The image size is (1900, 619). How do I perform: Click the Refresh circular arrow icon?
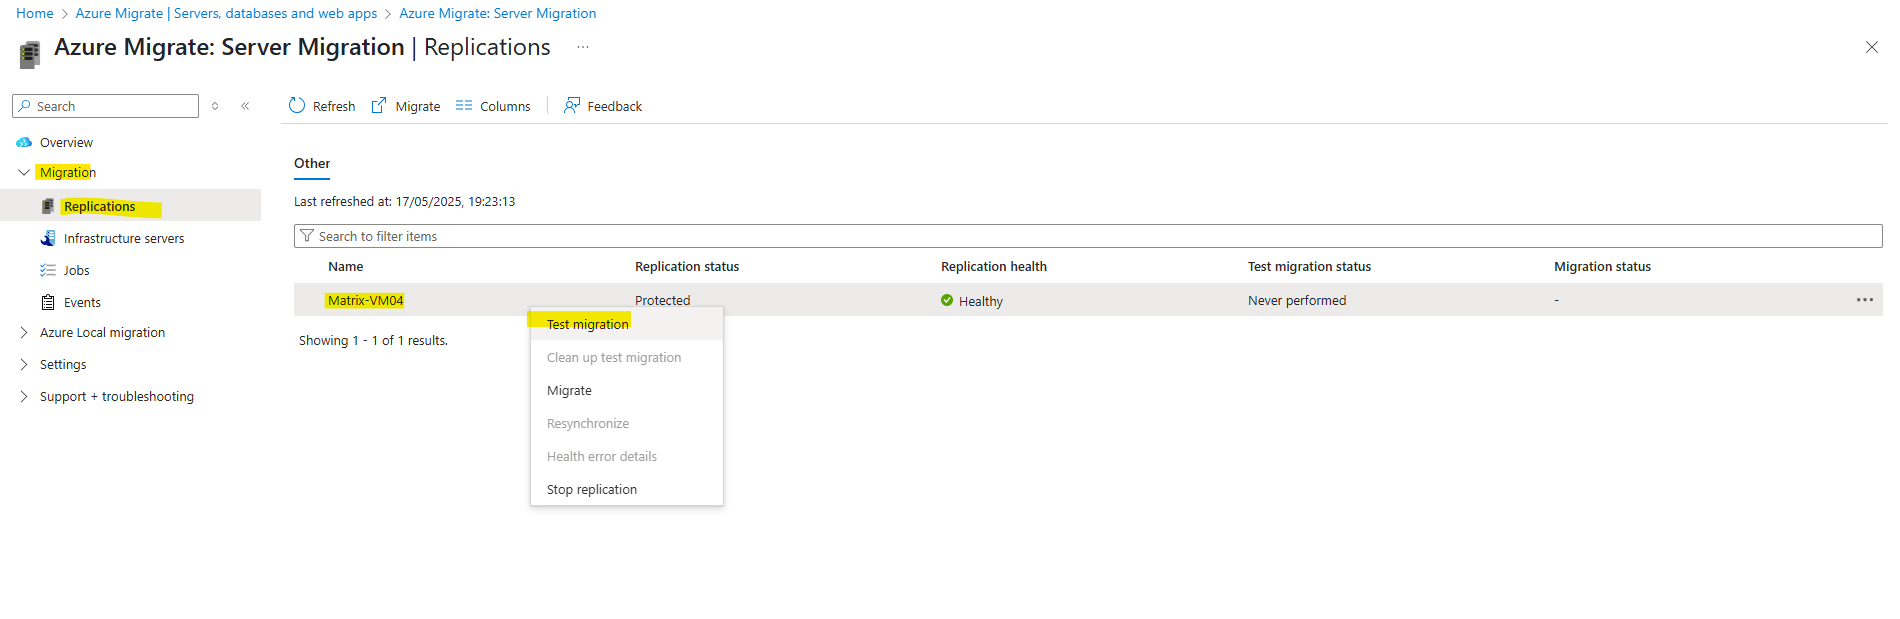pyautogui.click(x=297, y=106)
